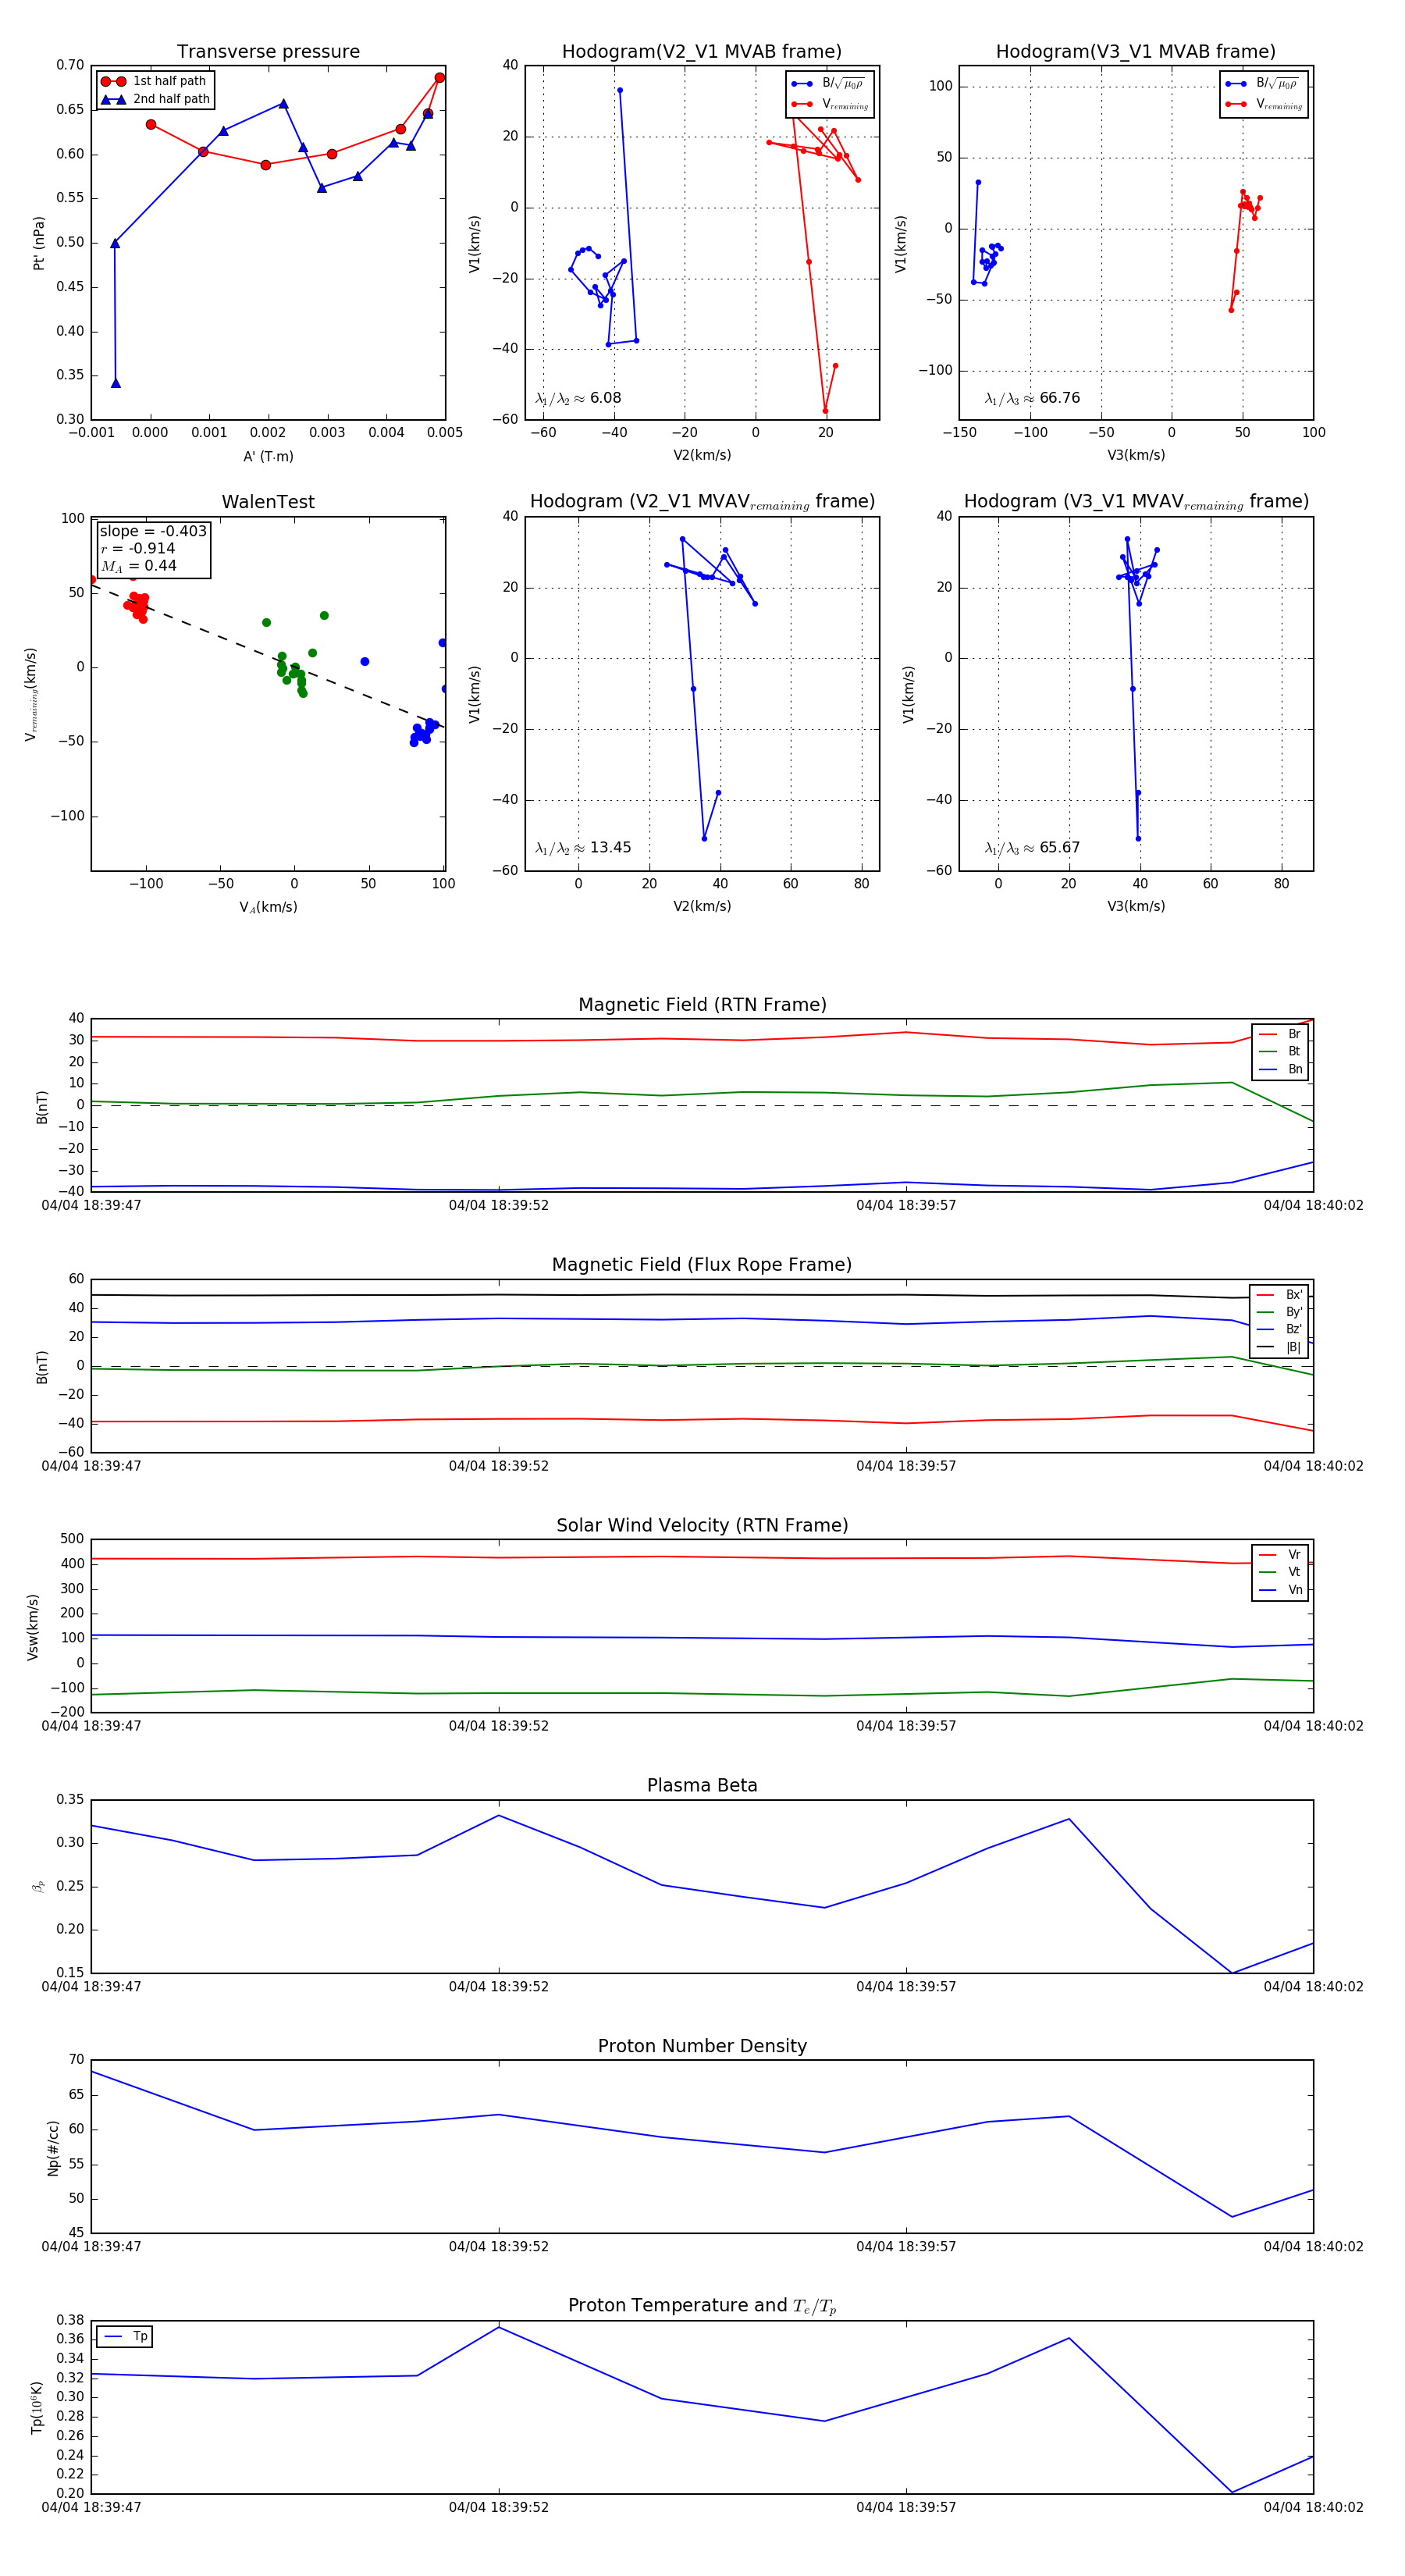Select the 'Tp' legend entry
Image resolution: width=1405 pixels, height=2576 pixels.
[126, 2337]
